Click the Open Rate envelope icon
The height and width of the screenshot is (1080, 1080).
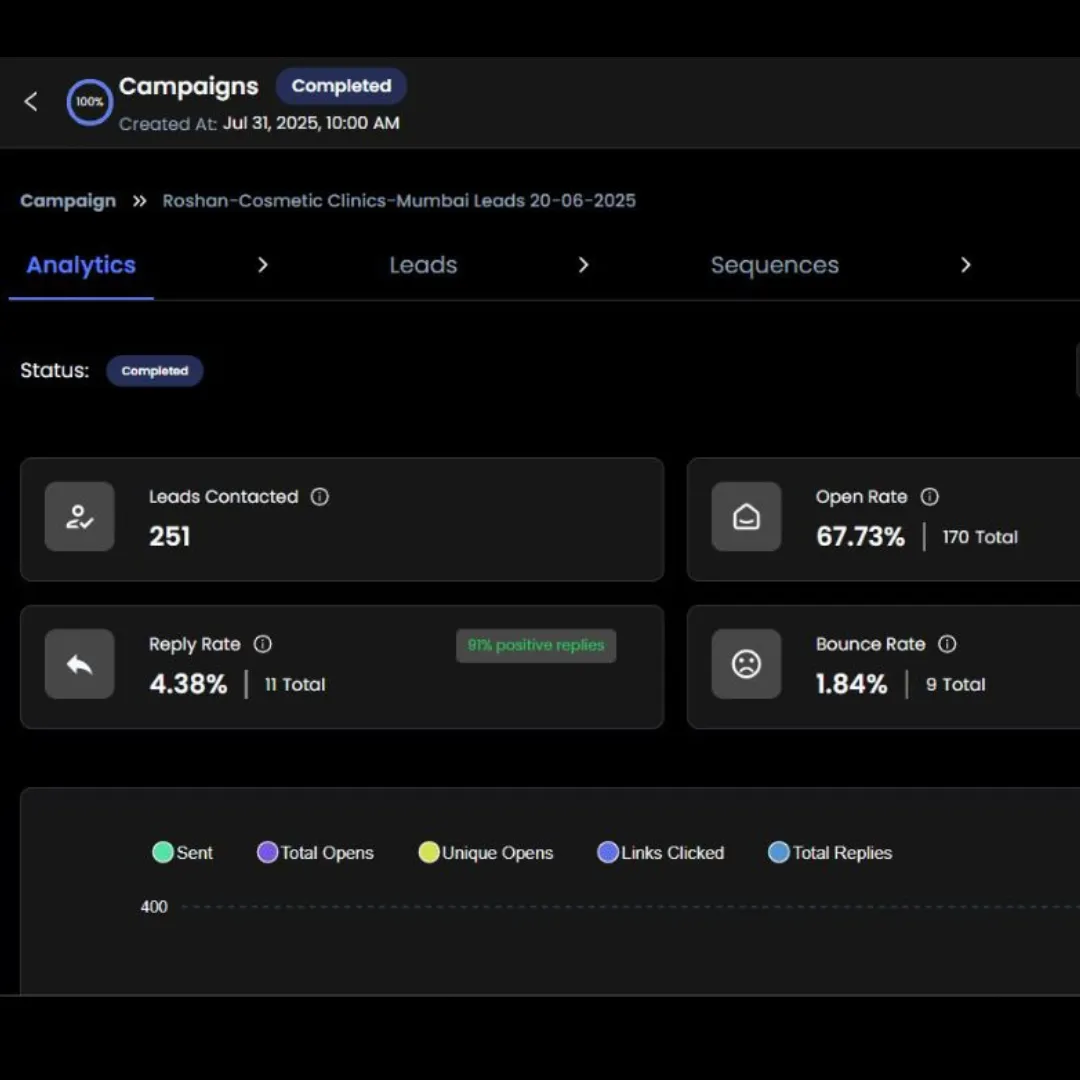(x=747, y=517)
